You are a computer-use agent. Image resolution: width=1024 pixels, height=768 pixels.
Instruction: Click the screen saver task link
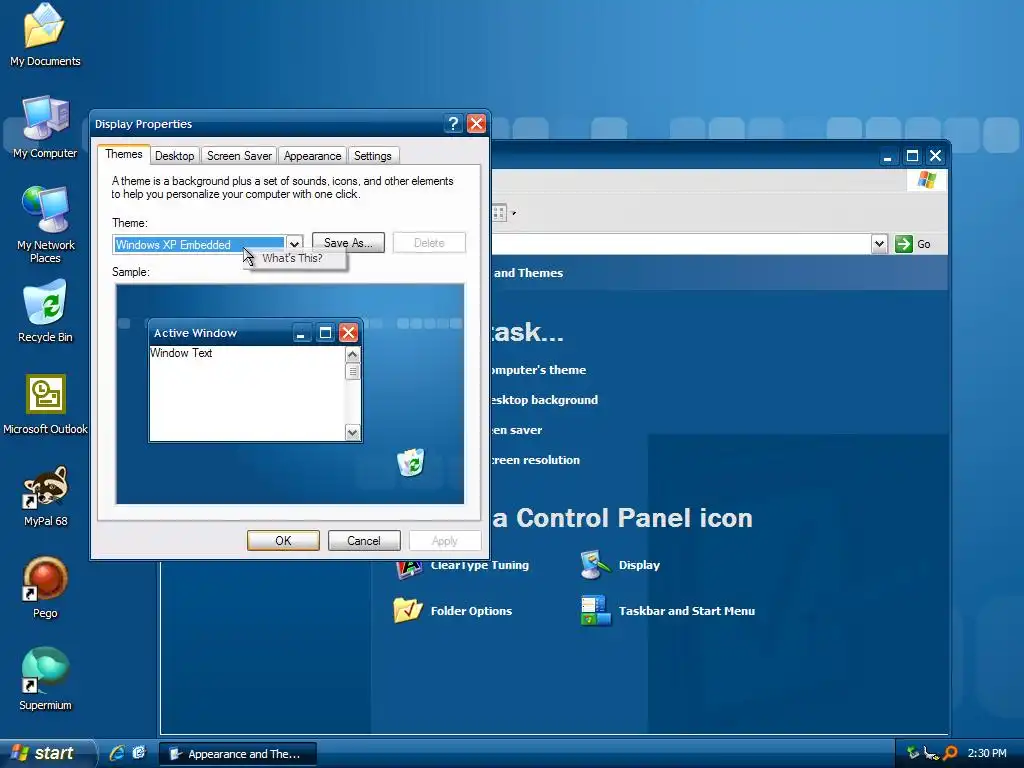(517, 430)
